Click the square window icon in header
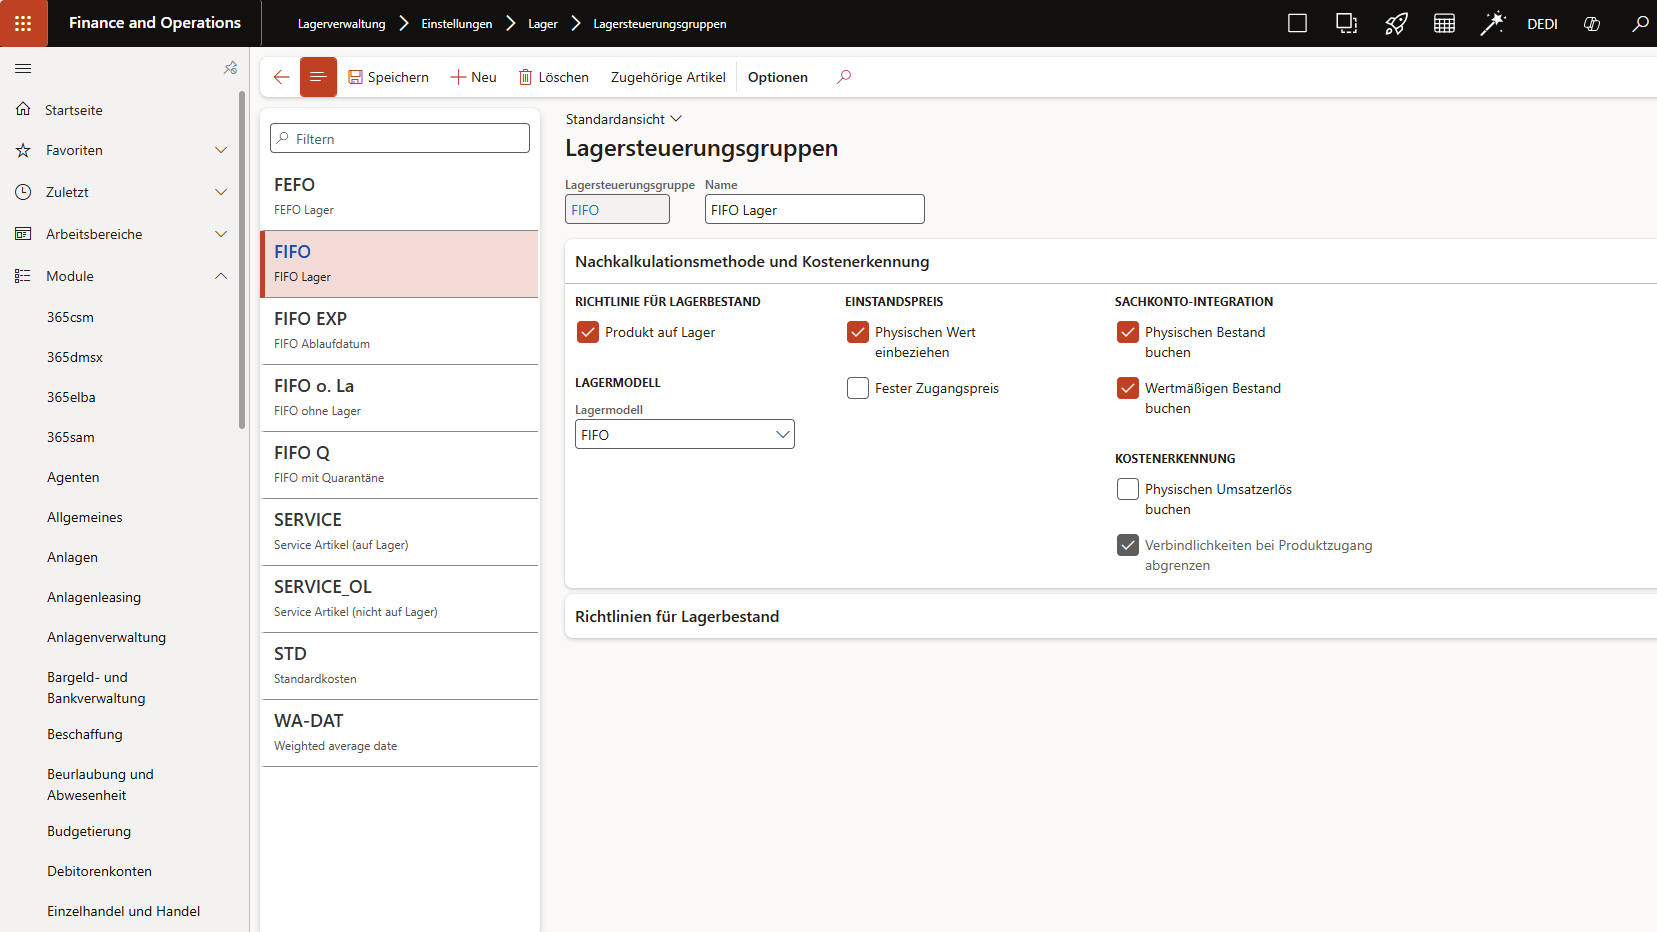 click(x=1297, y=23)
